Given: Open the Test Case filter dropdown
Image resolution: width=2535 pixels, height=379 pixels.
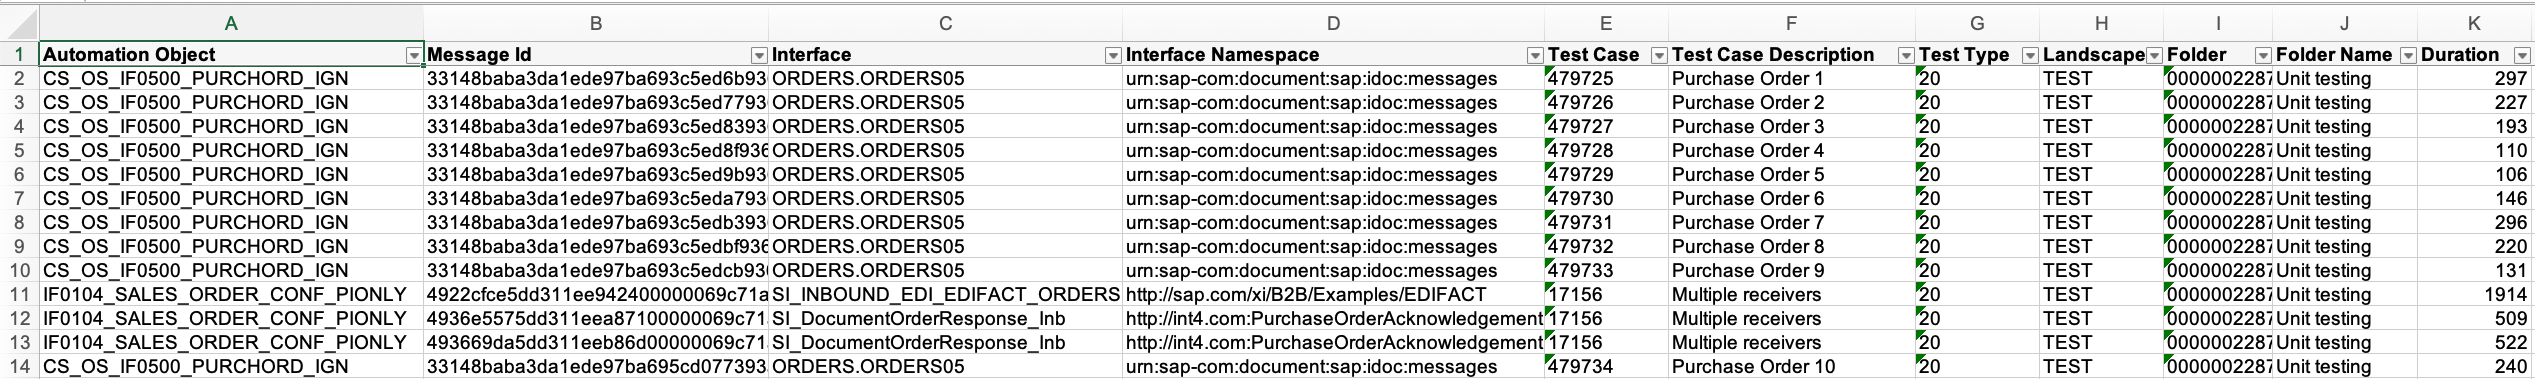Looking at the screenshot, I should click(1659, 56).
